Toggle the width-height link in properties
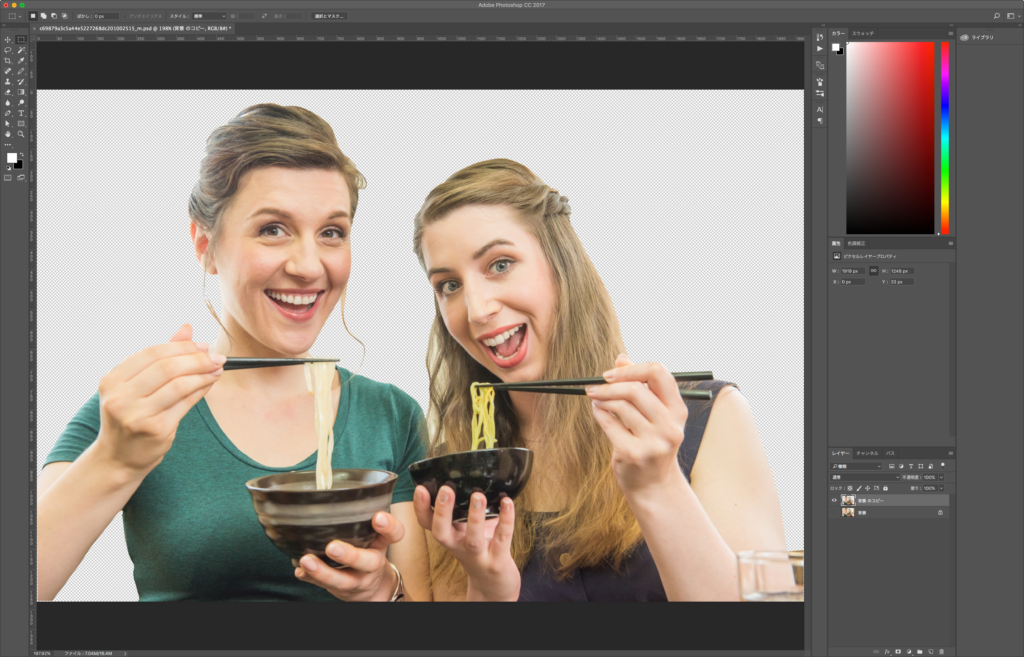1024x657 pixels. [873, 270]
